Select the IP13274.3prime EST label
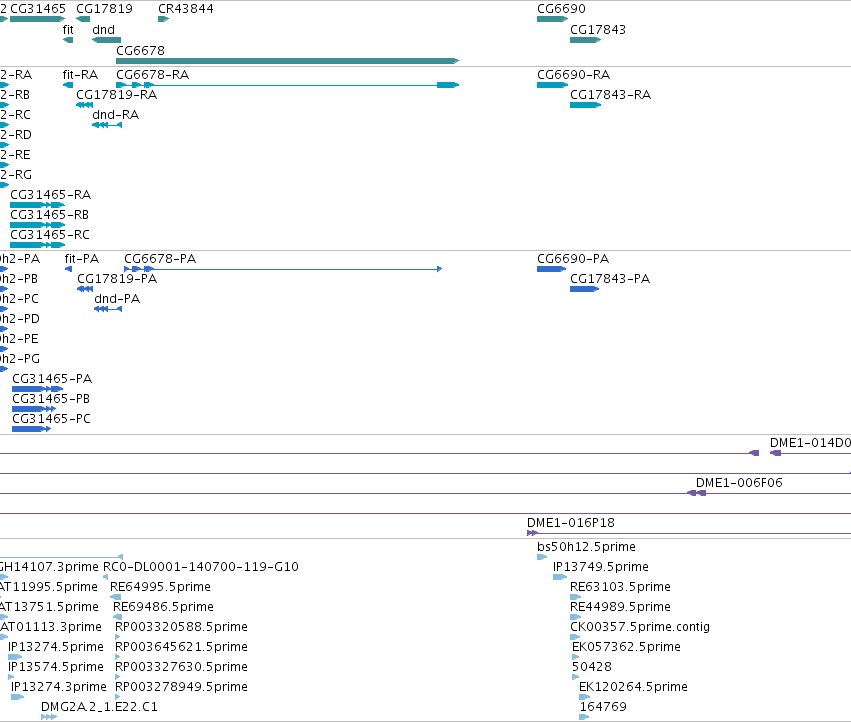This screenshot has width=851, height=722. coord(59,687)
